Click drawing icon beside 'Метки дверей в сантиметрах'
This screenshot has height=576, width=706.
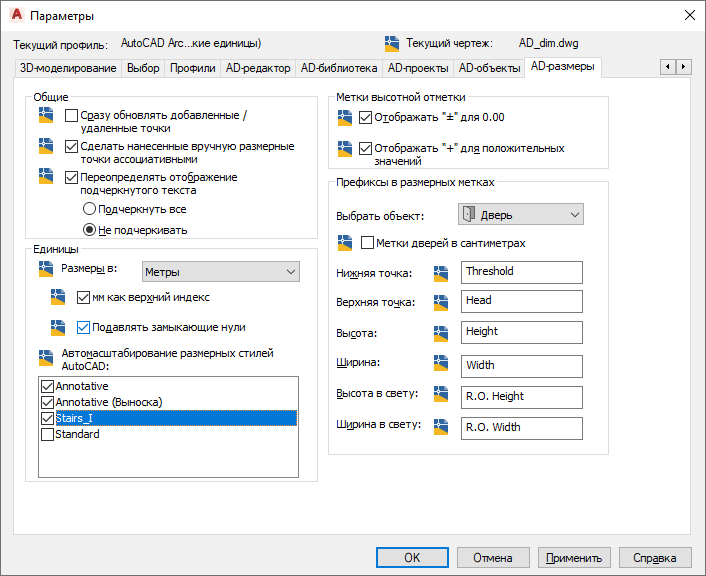point(345,243)
